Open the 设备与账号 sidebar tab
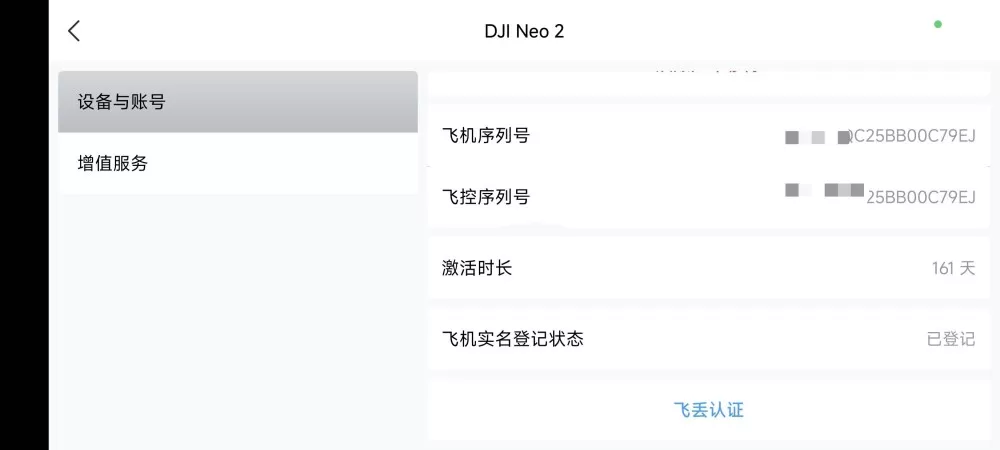This screenshot has height=450, width=1000. (238, 102)
